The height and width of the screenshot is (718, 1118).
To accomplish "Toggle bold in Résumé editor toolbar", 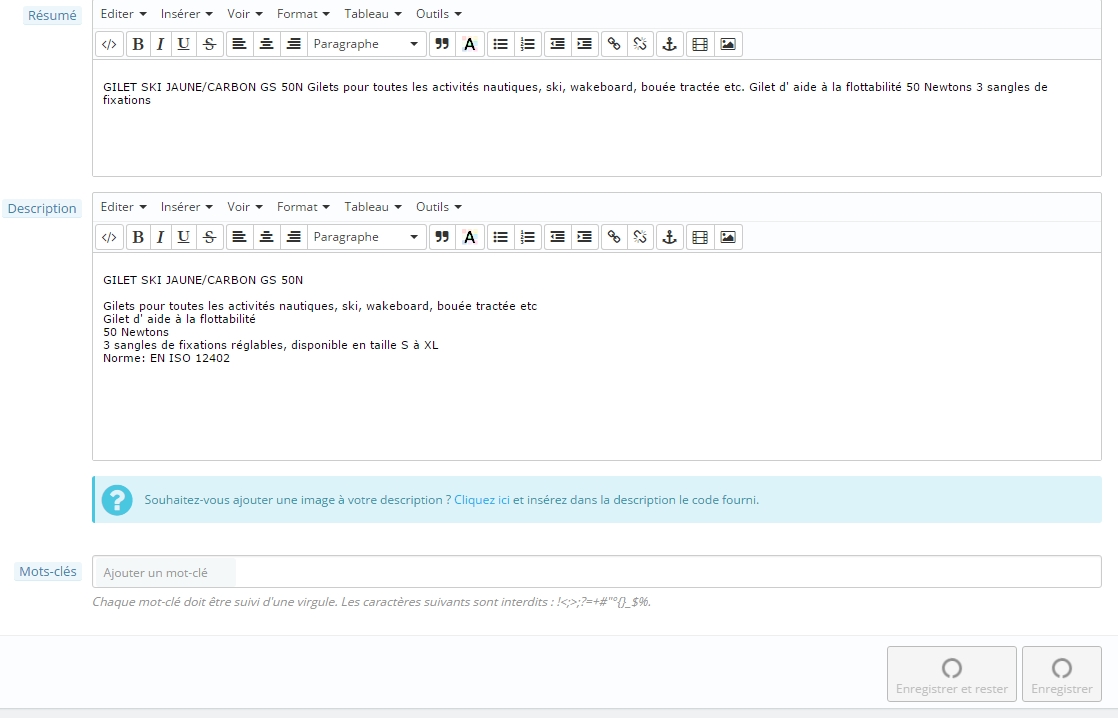I will point(138,44).
